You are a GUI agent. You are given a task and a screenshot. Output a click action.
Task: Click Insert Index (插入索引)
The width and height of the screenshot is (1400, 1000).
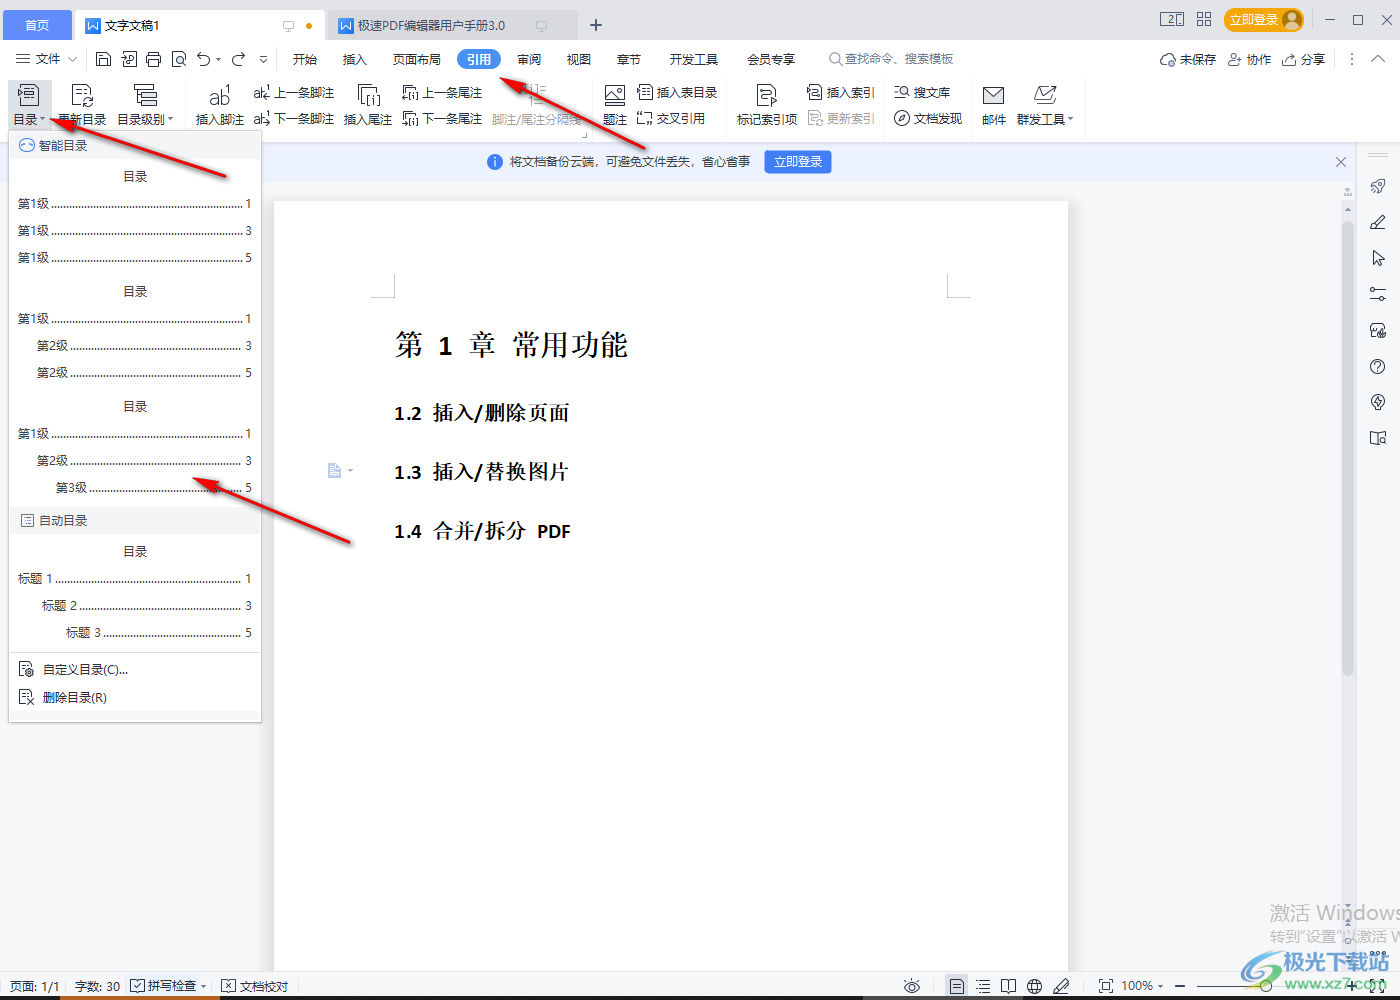[840, 92]
